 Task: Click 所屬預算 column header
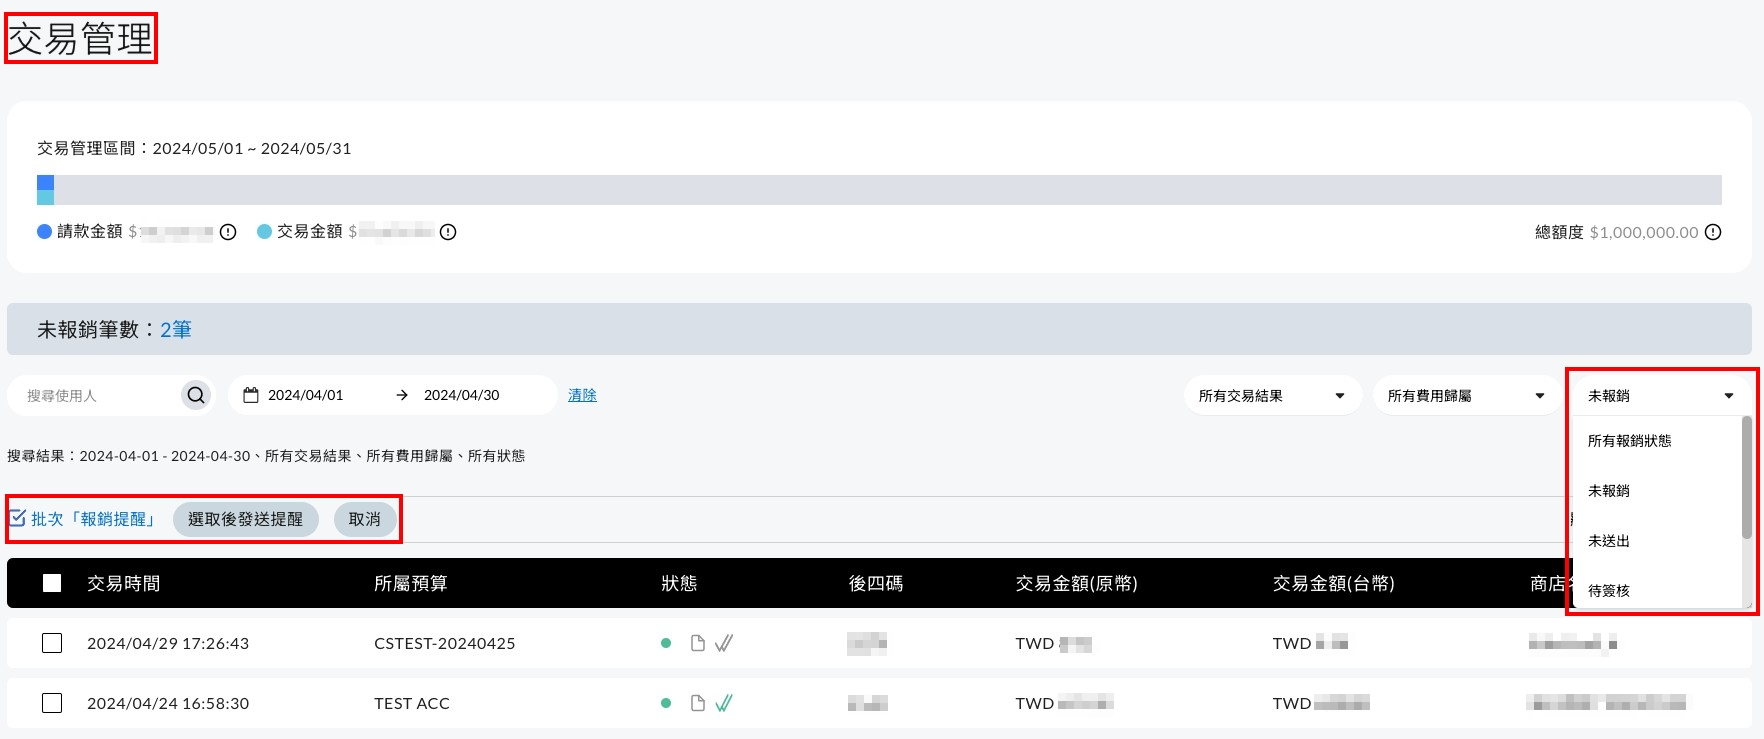pyautogui.click(x=411, y=583)
